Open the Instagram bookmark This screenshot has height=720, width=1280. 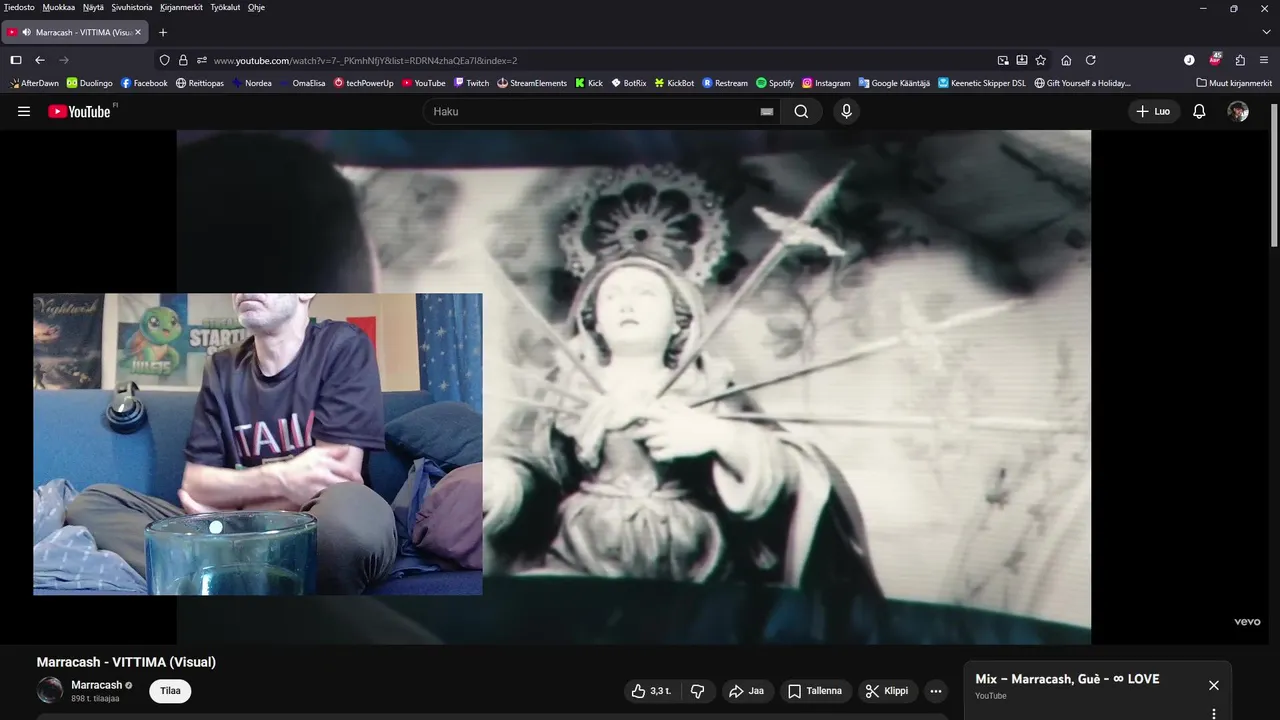[826, 83]
